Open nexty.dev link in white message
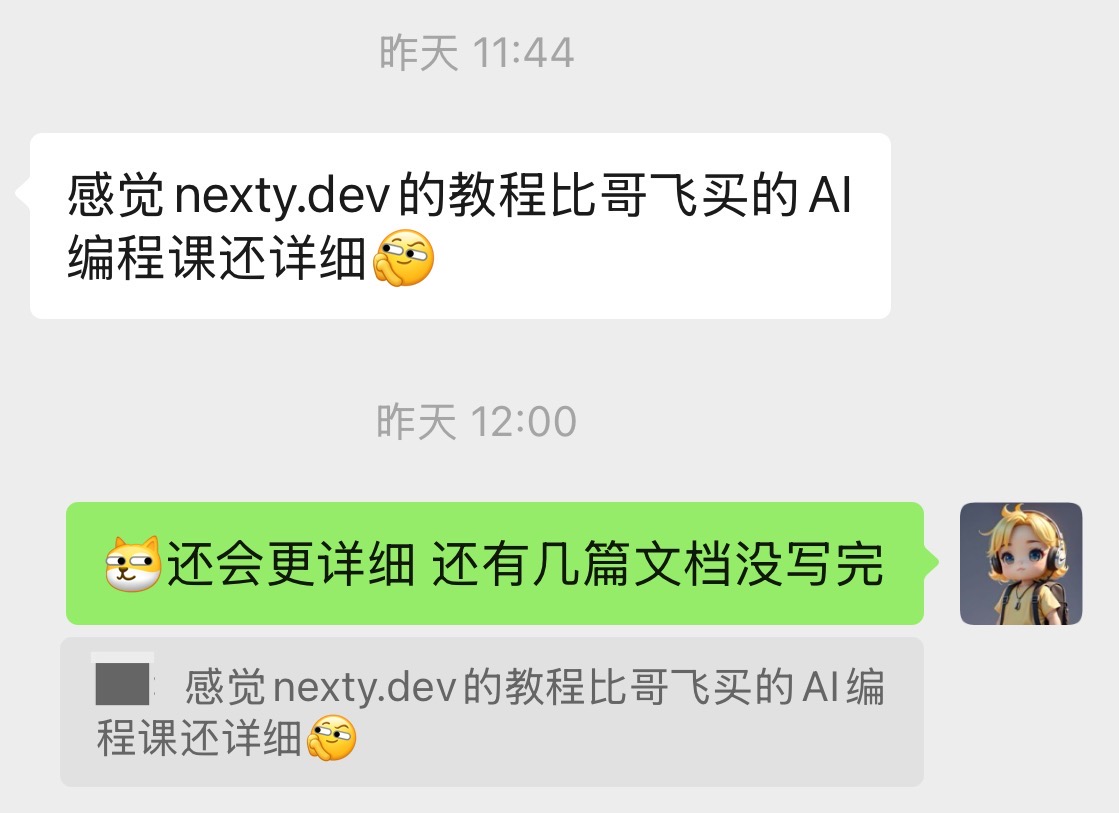Screen dimensions: 1119x813 tap(283, 196)
